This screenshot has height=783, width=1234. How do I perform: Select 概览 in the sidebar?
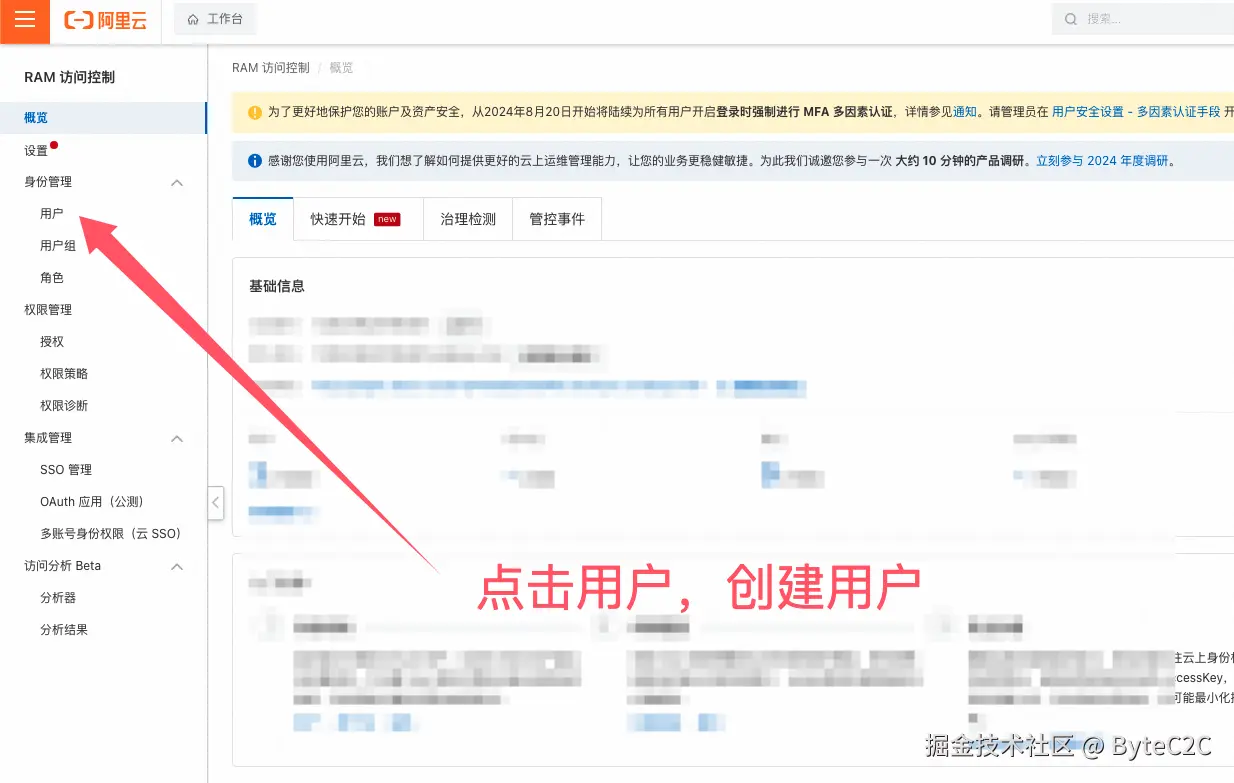point(103,118)
